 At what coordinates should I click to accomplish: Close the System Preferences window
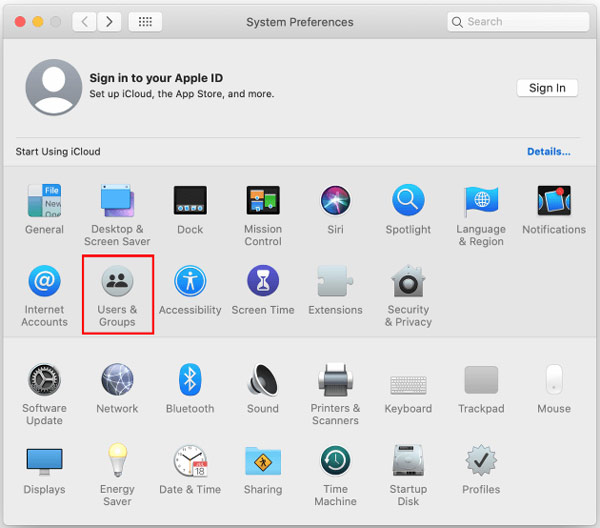pyautogui.click(x=20, y=22)
